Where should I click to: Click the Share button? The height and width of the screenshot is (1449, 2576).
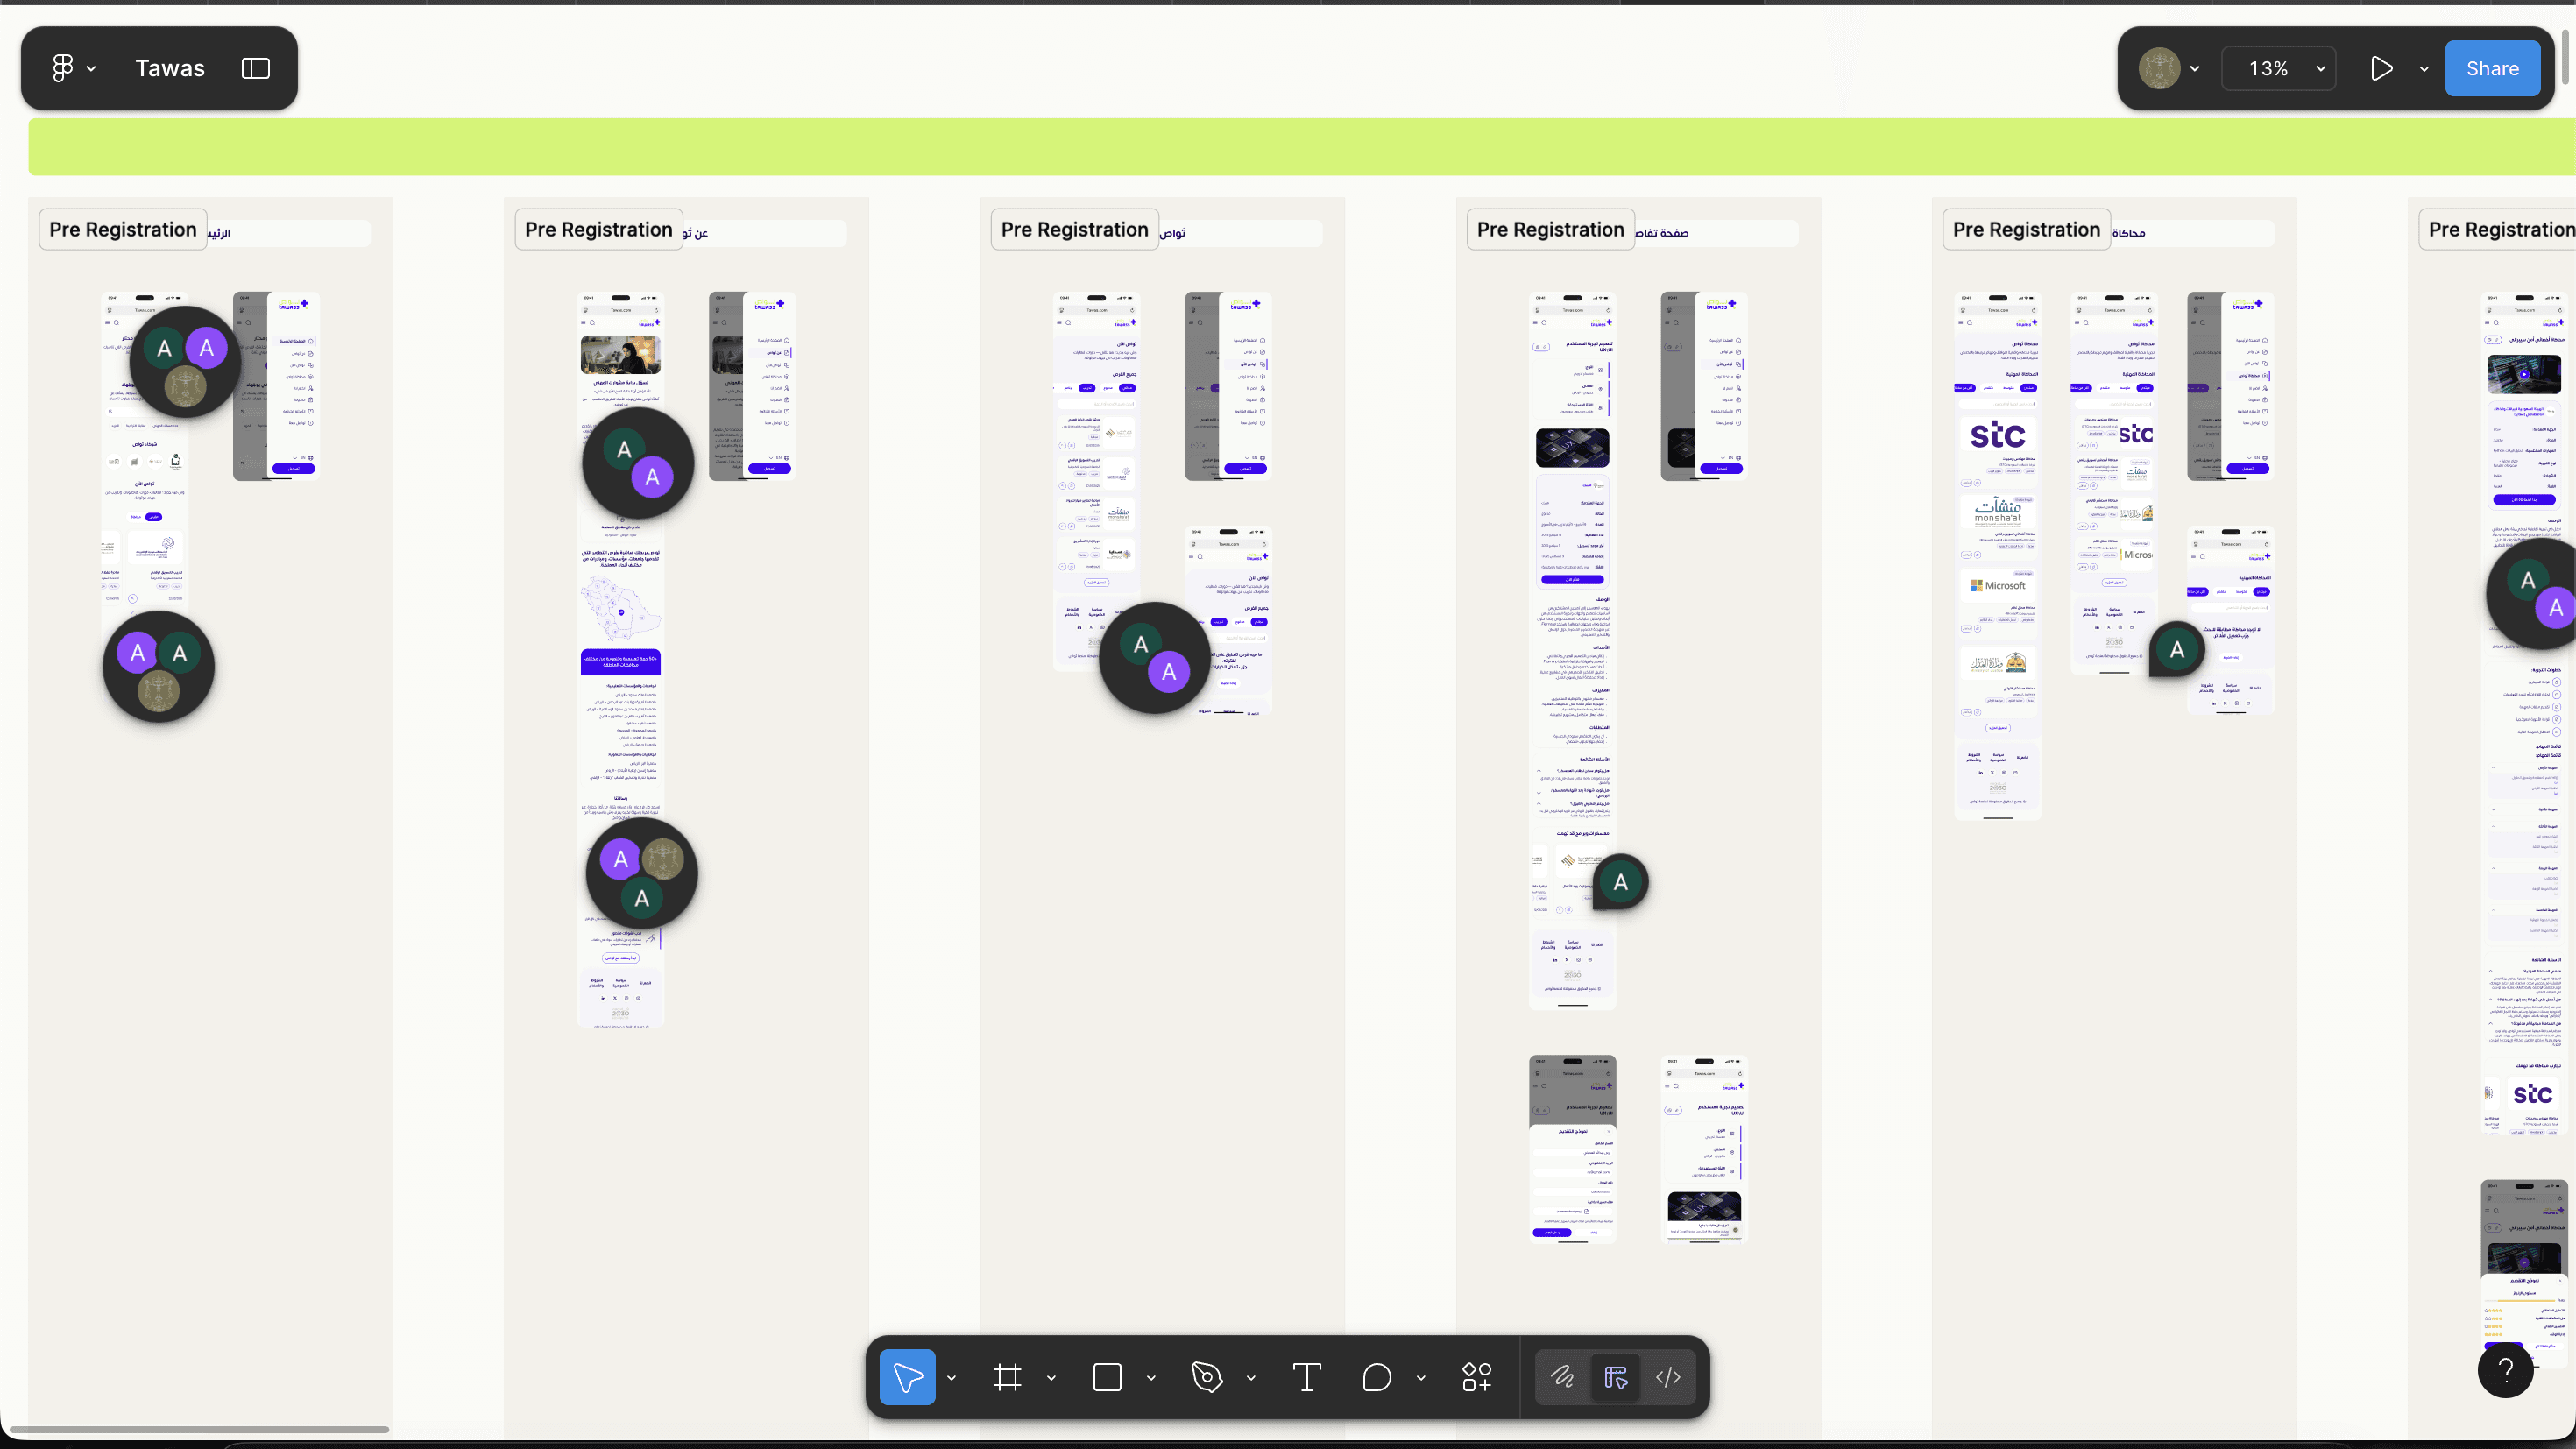click(x=2492, y=68)
